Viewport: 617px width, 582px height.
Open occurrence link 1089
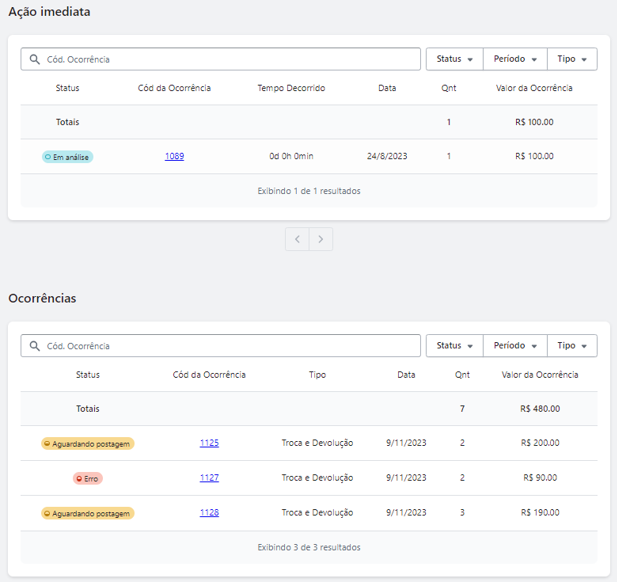click(174, 156)
